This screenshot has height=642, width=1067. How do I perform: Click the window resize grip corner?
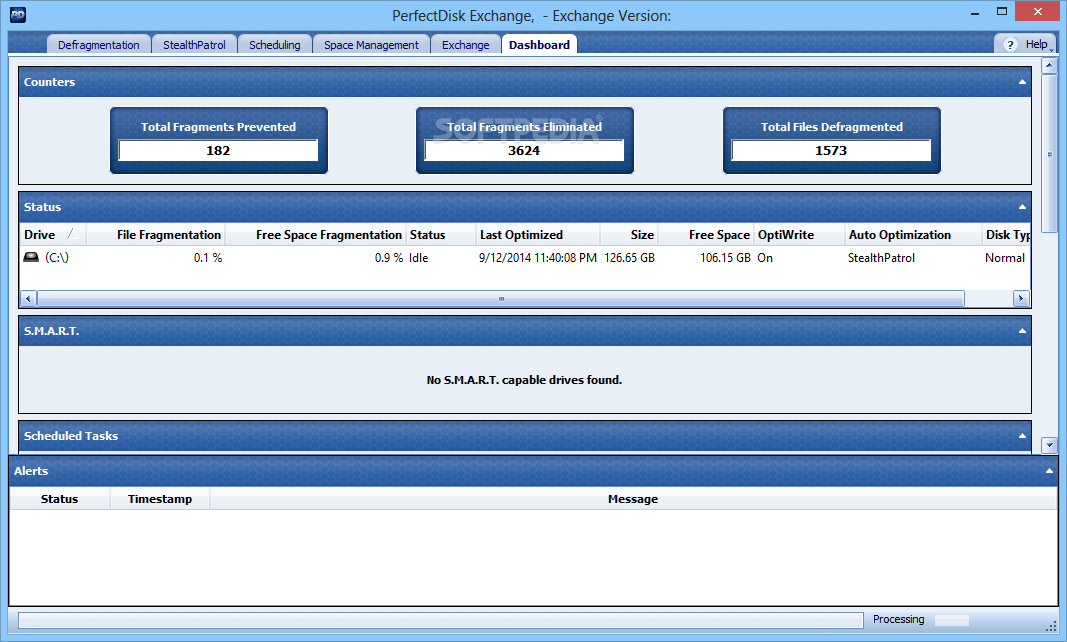[1051, 627]
